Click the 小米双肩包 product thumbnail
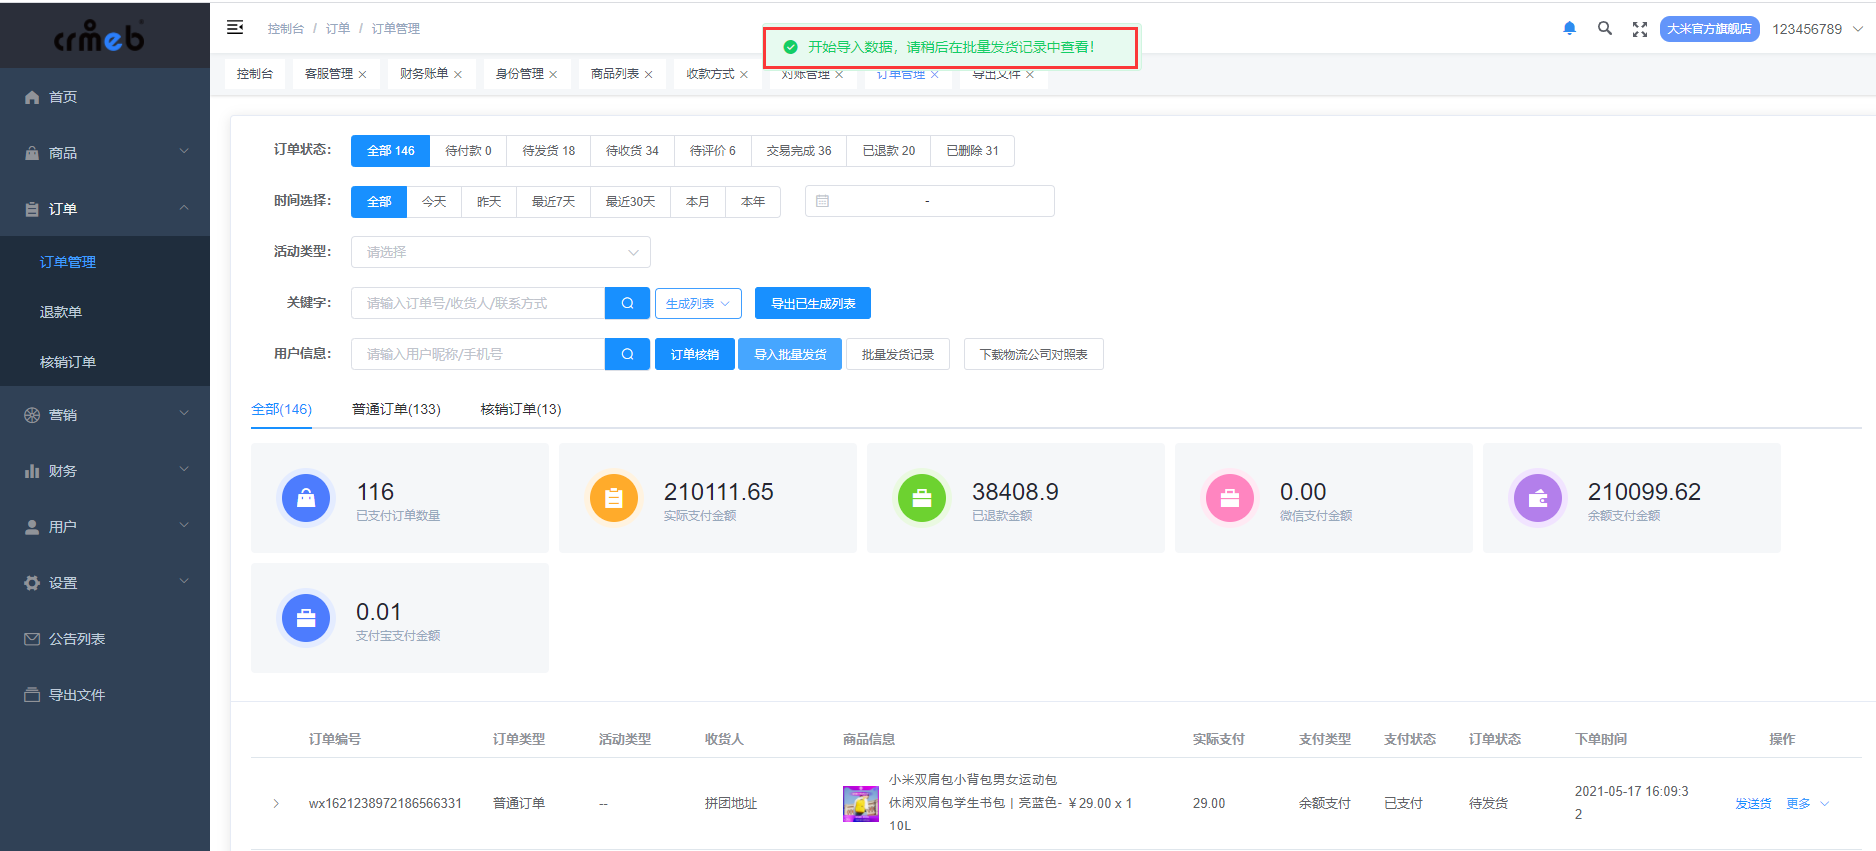 point(860,803)
